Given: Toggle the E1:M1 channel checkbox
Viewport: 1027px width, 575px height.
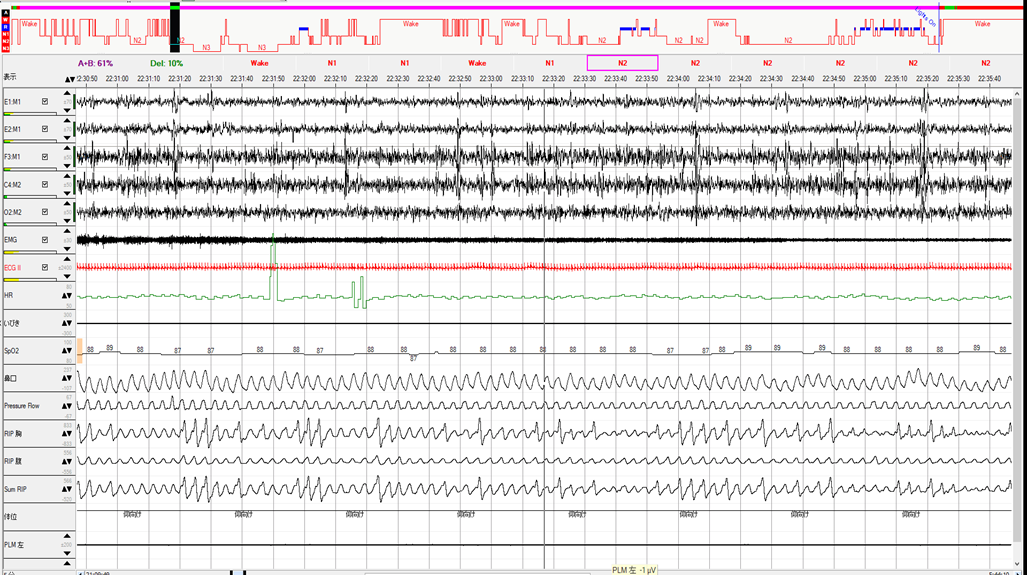Looking at the screenshot, I should [45, 102].
